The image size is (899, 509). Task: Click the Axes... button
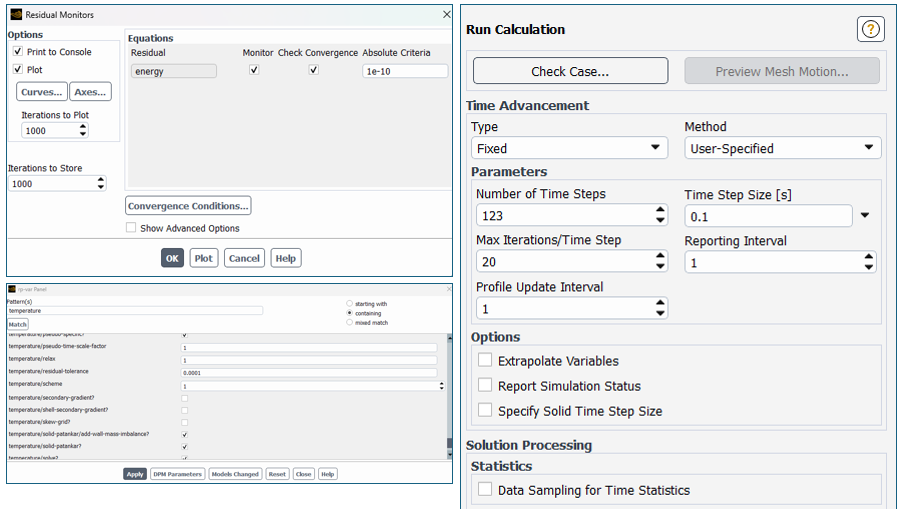click(x=91, y=92)
